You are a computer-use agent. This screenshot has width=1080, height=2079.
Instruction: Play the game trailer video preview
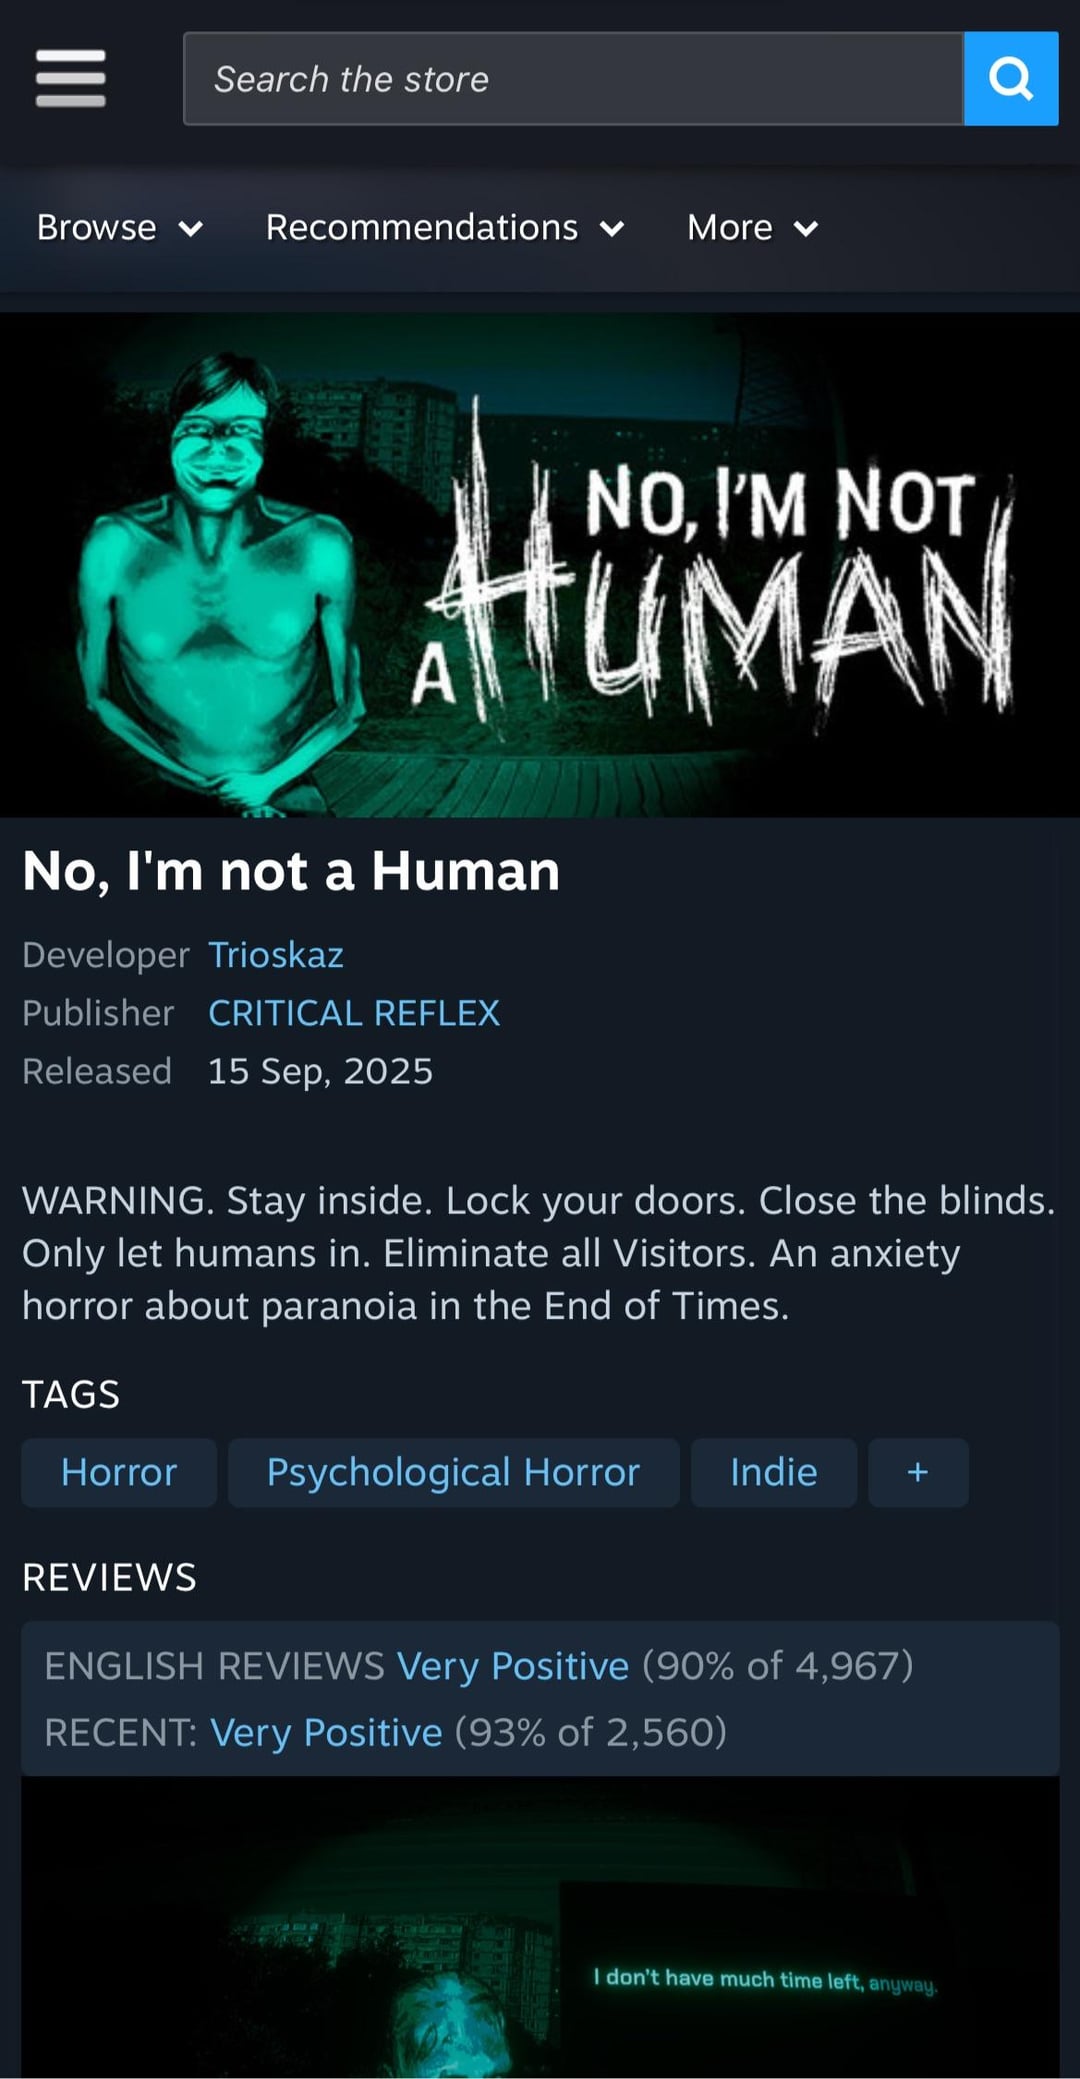point(540,1927)
